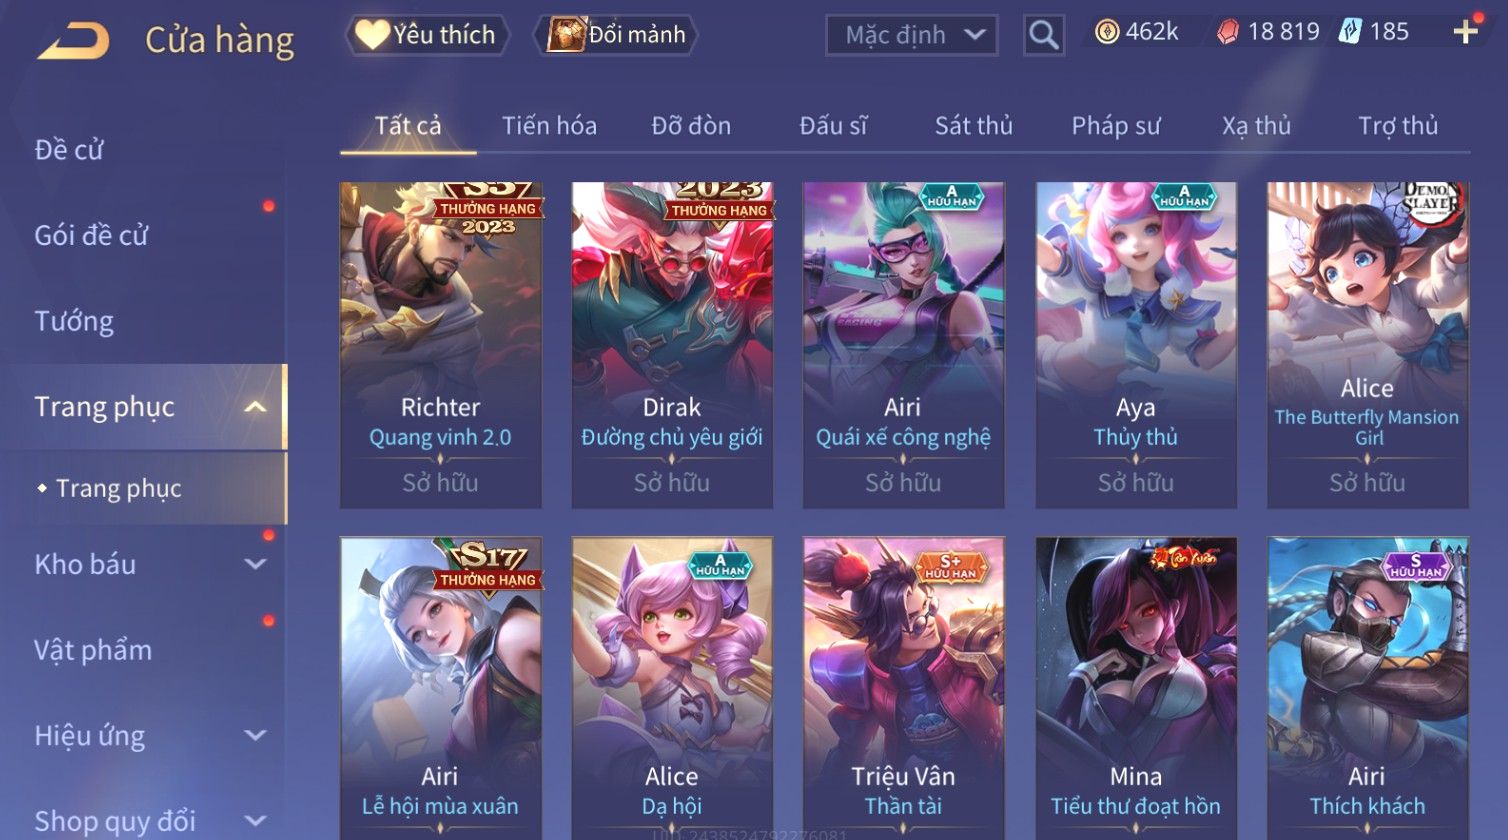Open Alice Butterfly Mansion Girl skin card
Image resolution: width=1508 pixels, height=840 pixels.
pos(1367,345)
